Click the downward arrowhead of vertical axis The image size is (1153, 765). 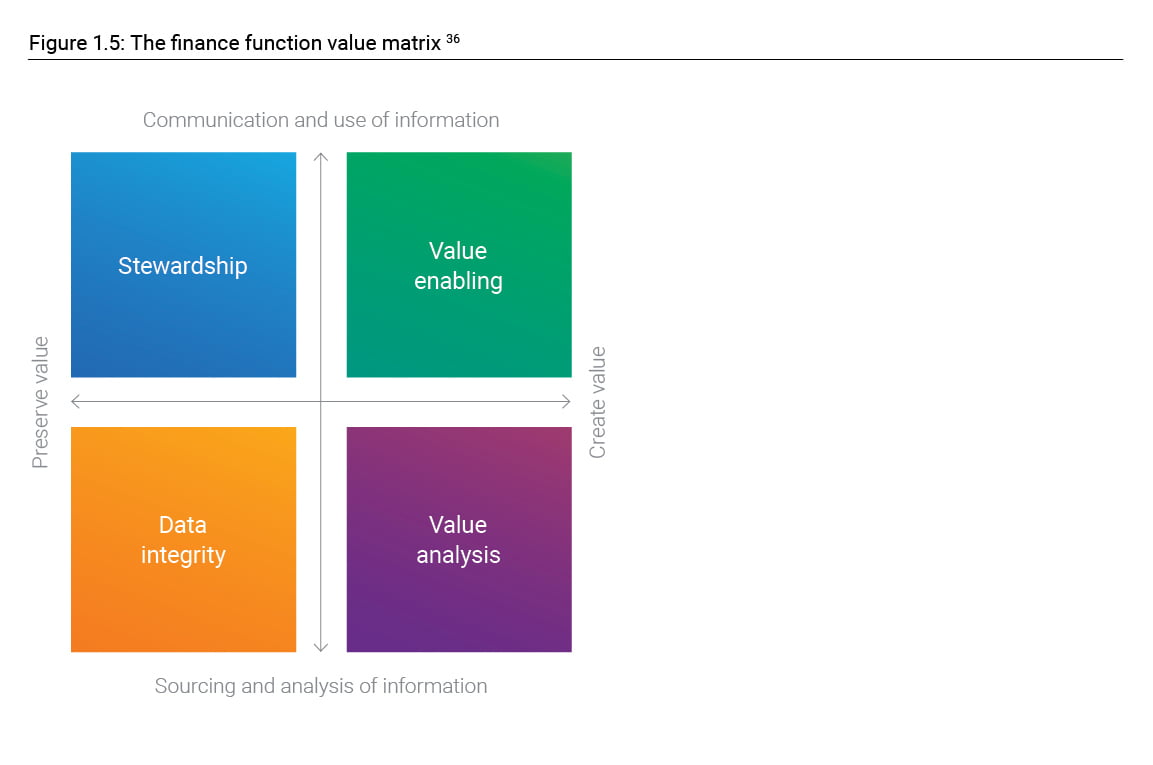pos(321,647)
